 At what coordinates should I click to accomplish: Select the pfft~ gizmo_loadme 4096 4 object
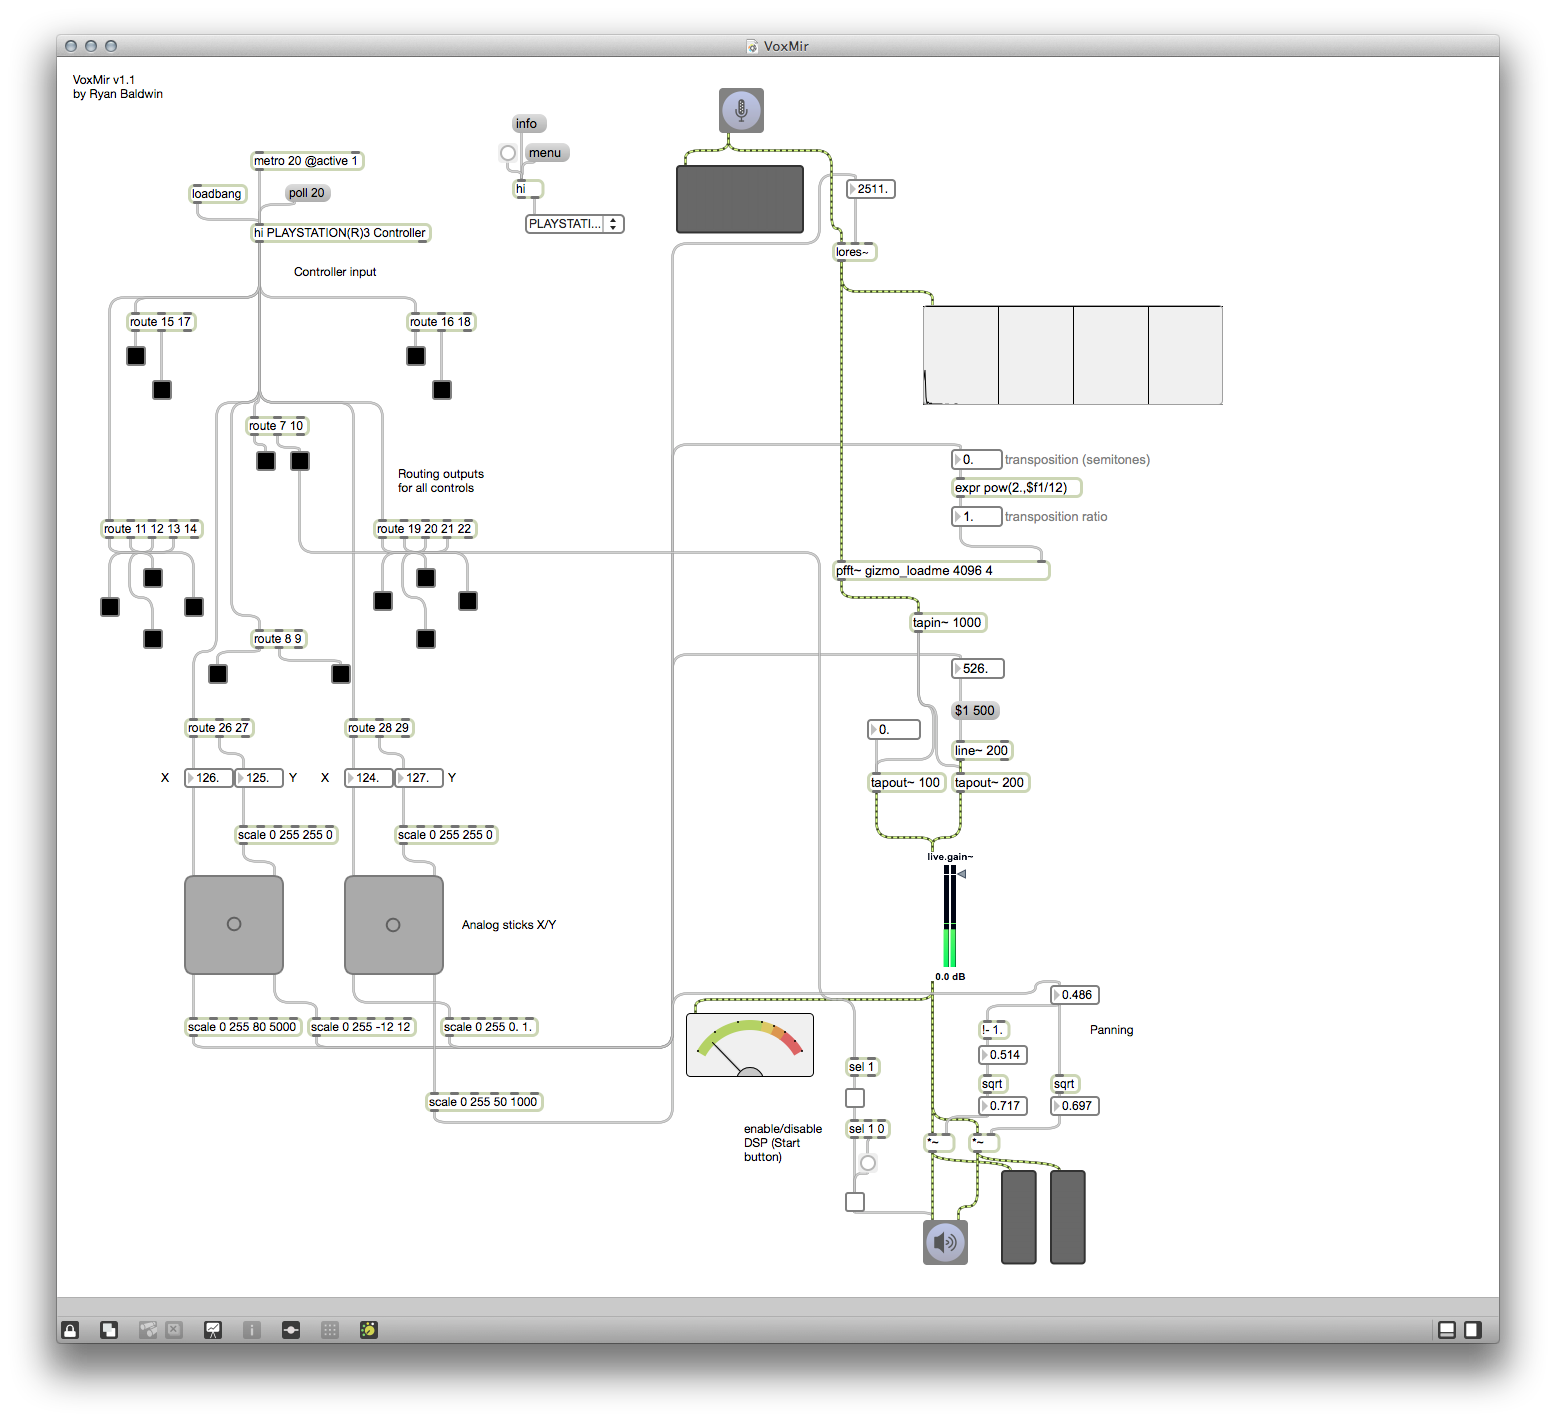click(941, 571)
